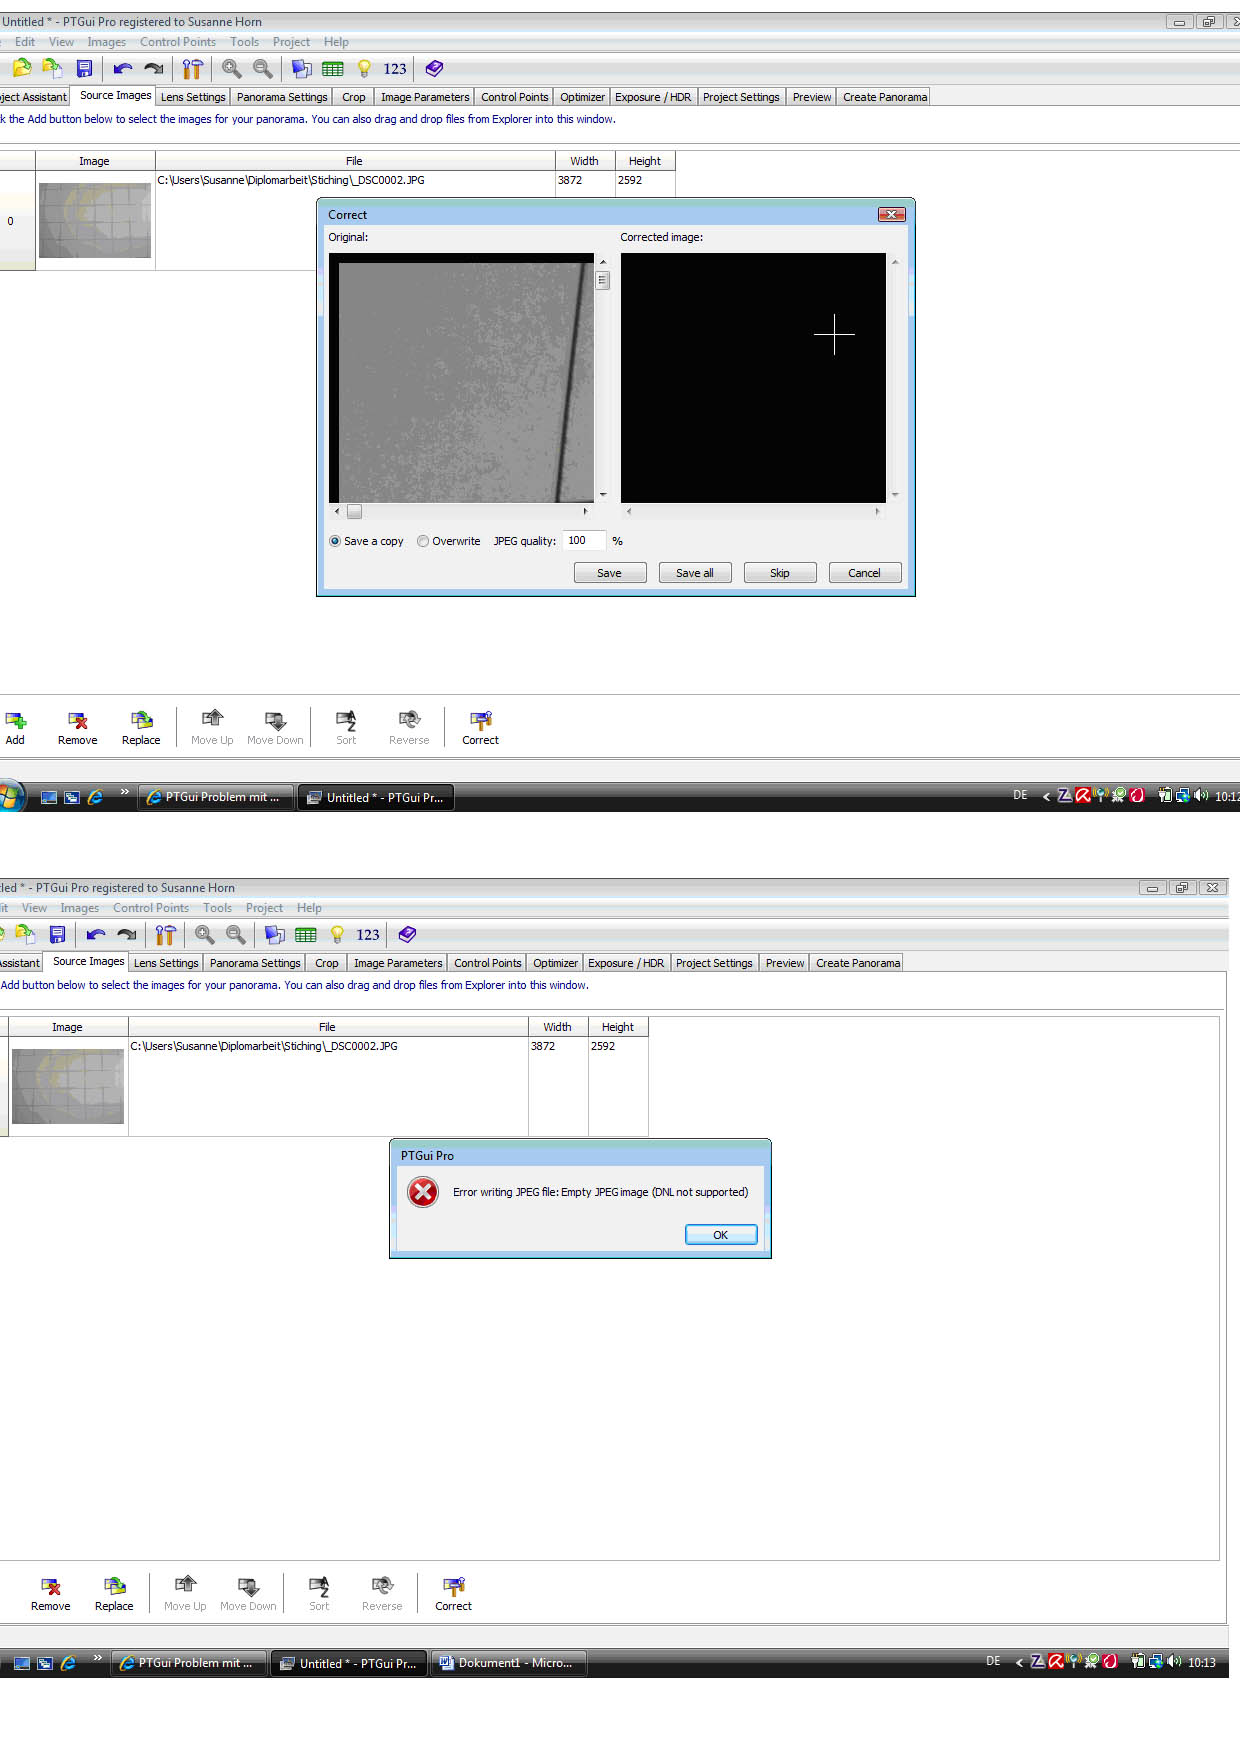The image size is (1240, 1748).
Task: Click OK in the PTGui Pro error dialog
Action: (720, 1235)
